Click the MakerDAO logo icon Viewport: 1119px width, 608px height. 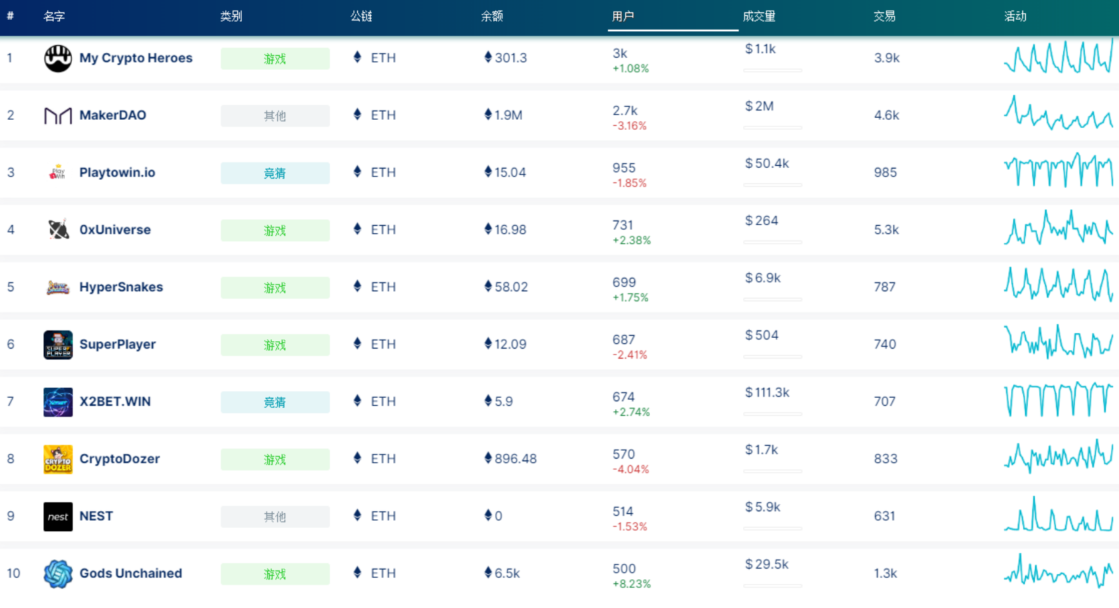(58, 116)
